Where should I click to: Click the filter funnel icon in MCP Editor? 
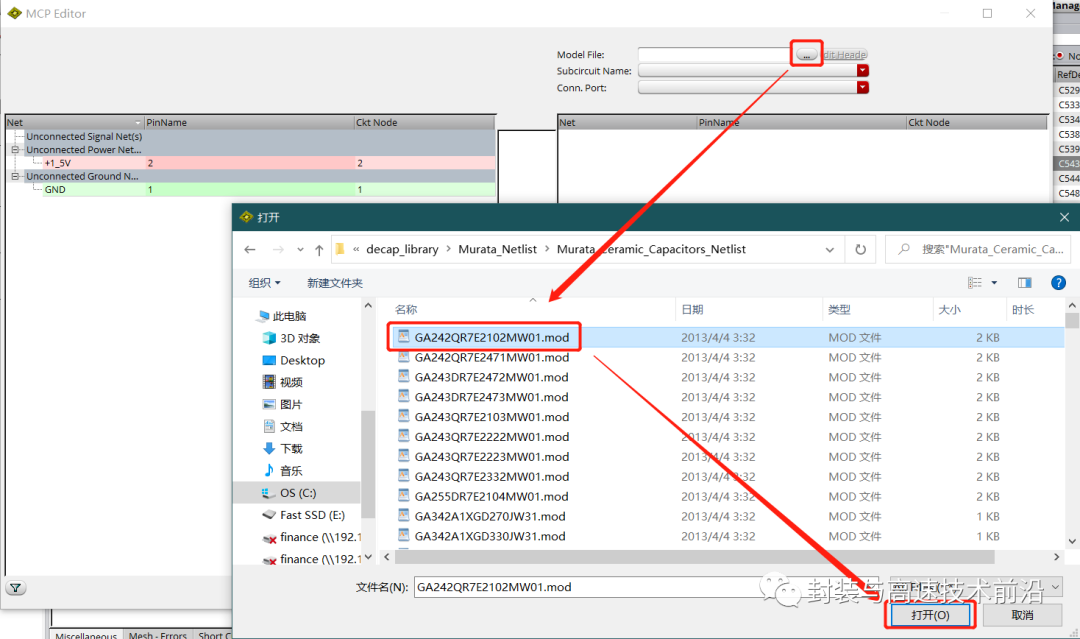tap(15, 587)
